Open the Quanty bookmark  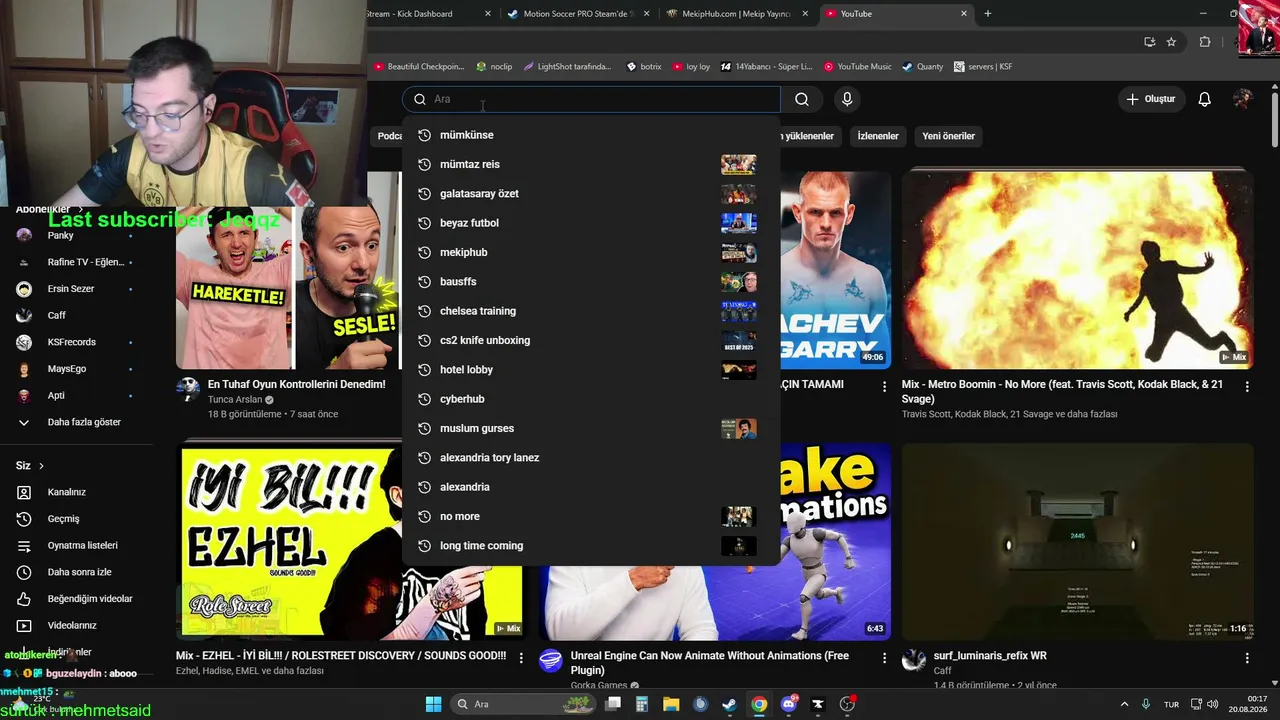tap(922, 67)
